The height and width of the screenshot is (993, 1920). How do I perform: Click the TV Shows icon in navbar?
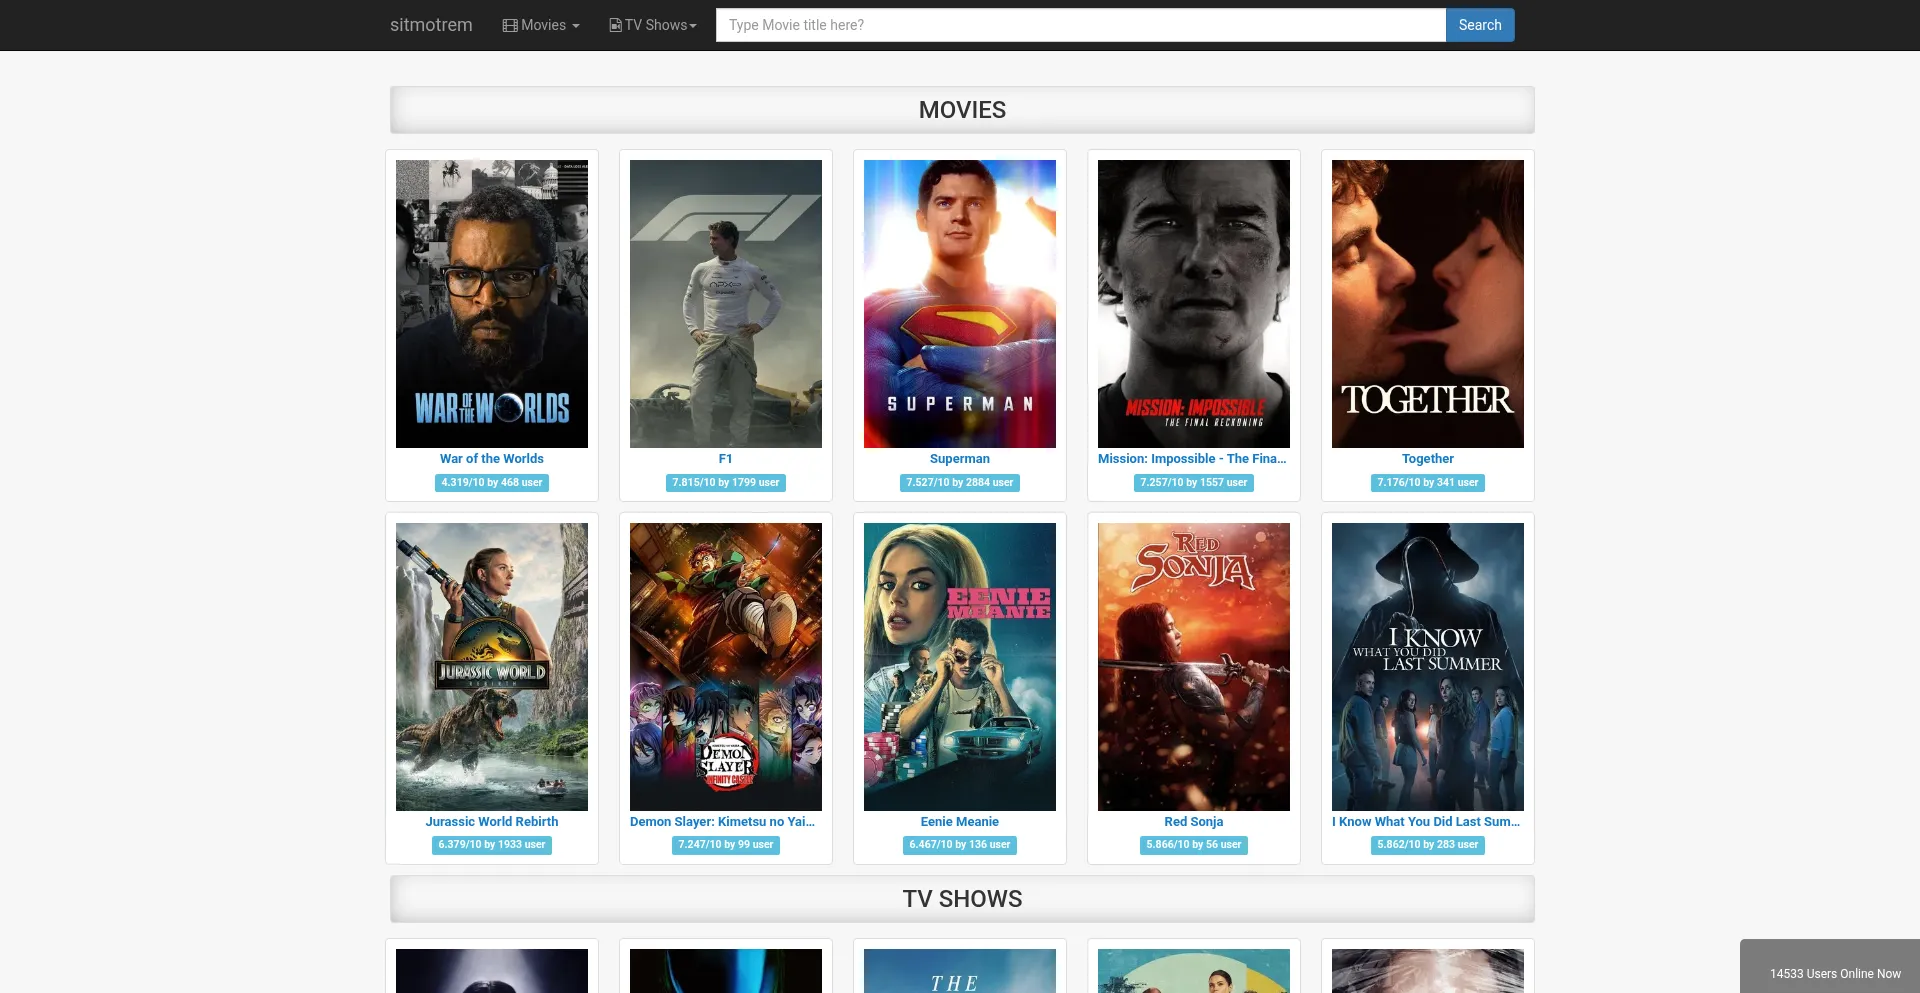point(615,25)
